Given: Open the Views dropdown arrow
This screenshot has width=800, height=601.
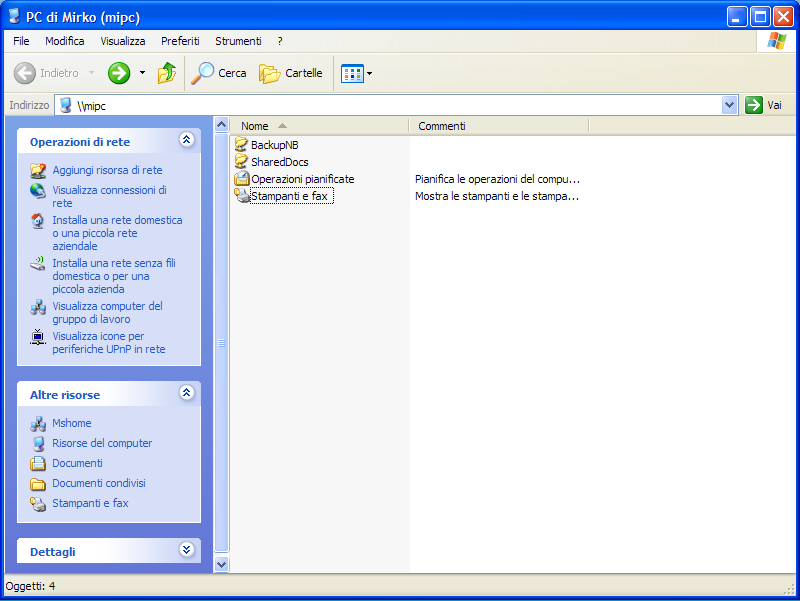Looking at the screenshot, I should (x=369, y=73).
